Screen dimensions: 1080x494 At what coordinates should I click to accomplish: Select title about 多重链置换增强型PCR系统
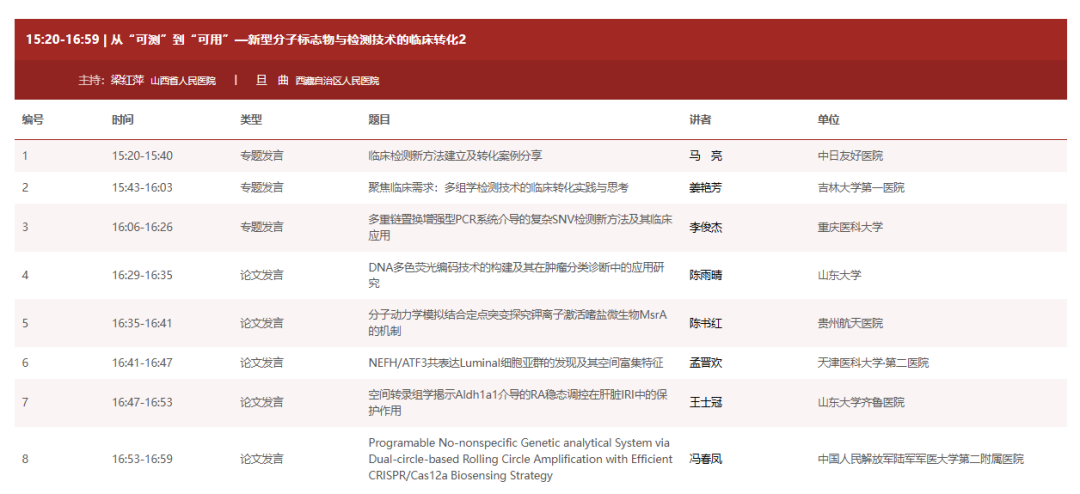[x=521, y=227]
